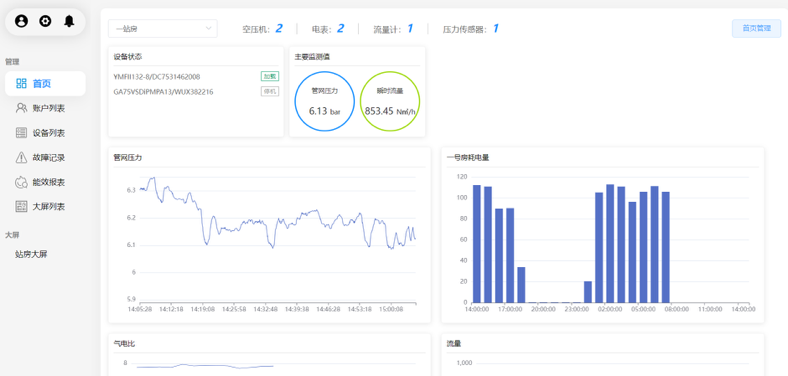The width and height of the screenshot is (788, 376).
Task: Select device GA75VSDIPMPA13/WUX382216
Action: (163, 92)
